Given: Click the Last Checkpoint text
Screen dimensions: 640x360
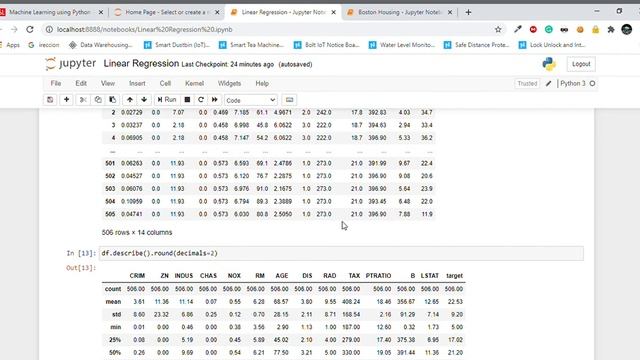Looking at the screenshot, I should coord(228,64).
